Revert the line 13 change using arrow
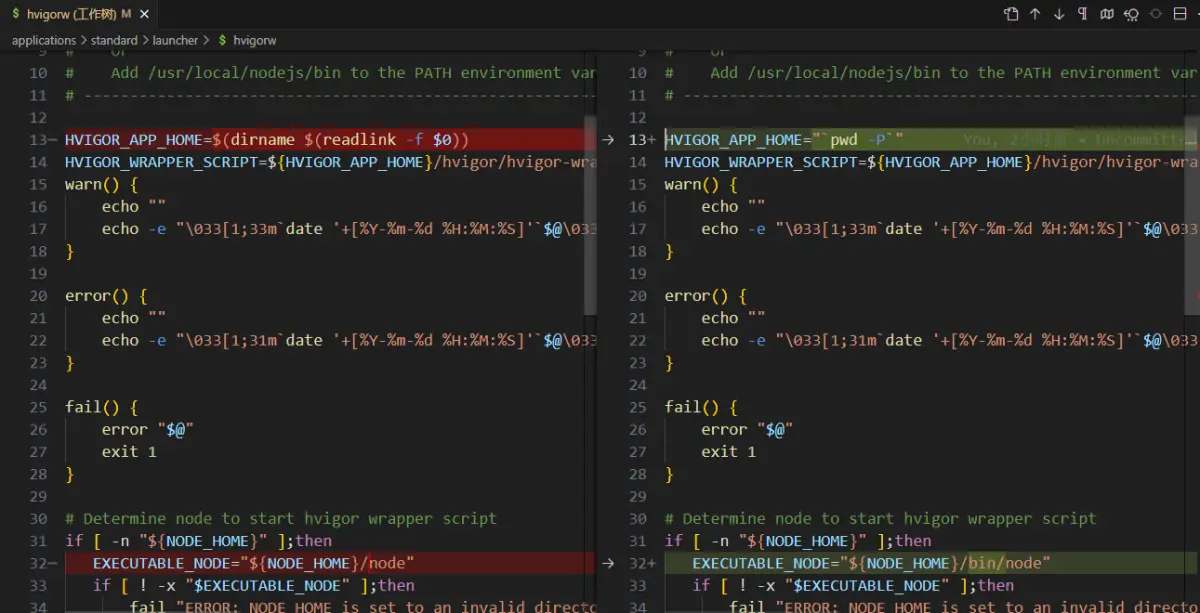This screenshot has width=1200, height=613. click(x=609, y=140)
